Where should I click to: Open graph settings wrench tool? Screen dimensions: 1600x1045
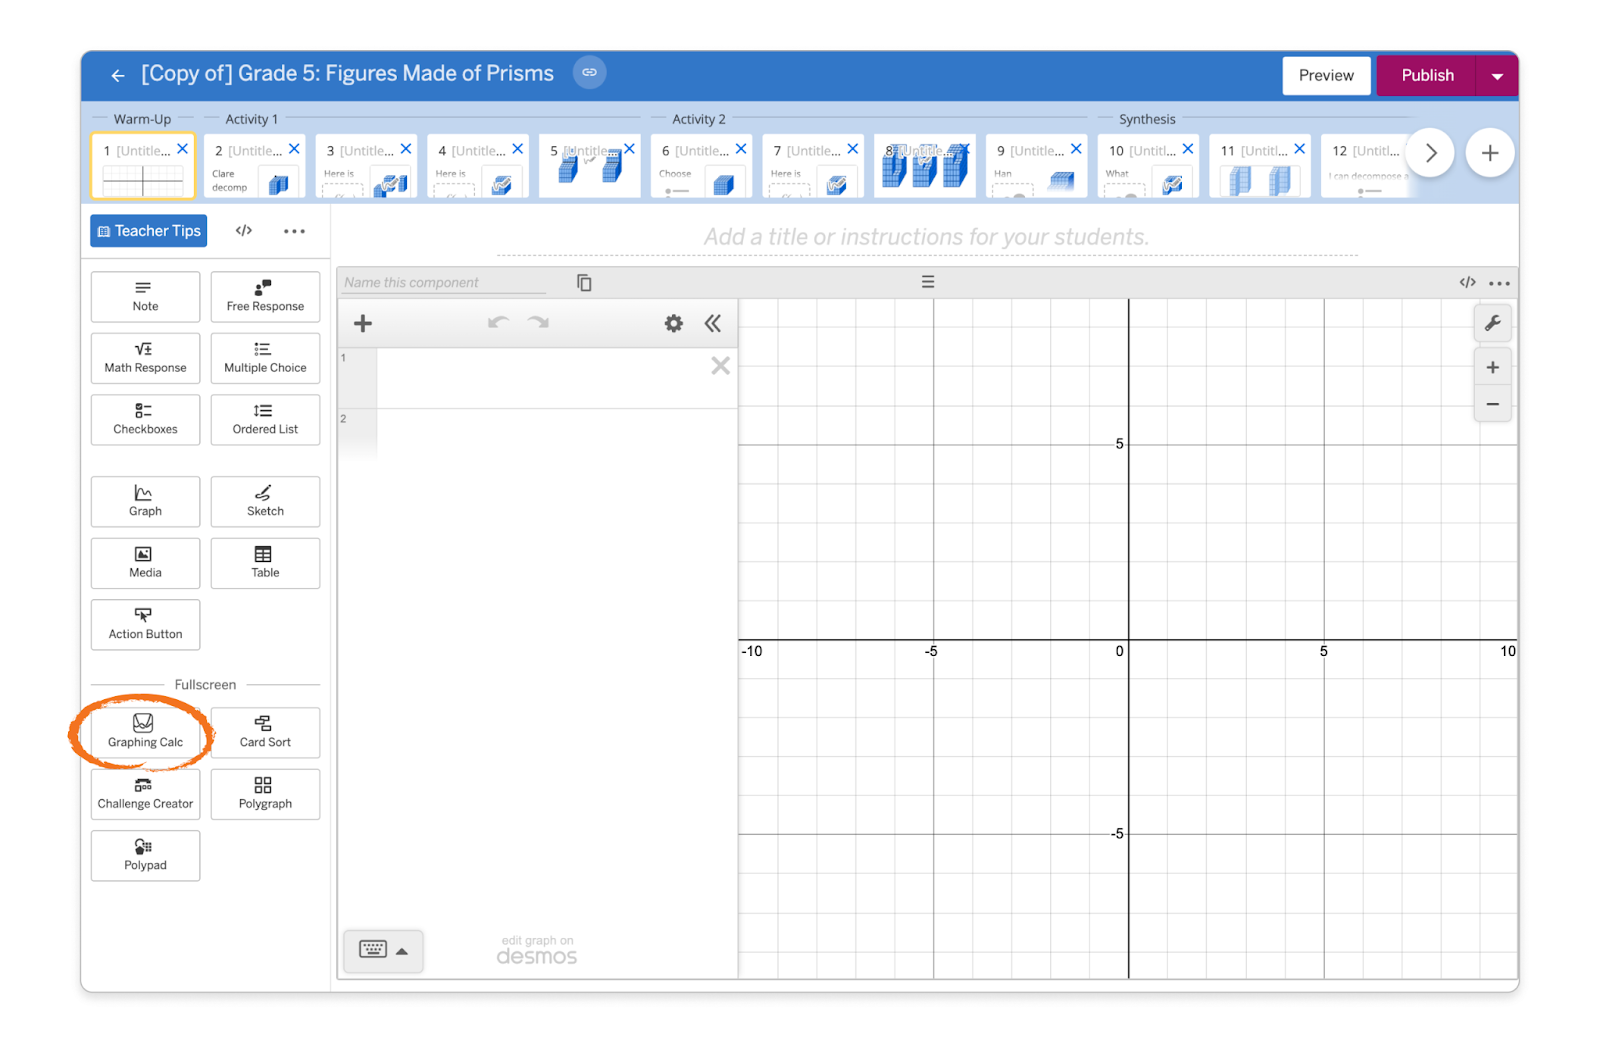pyautogui.click(x=1492, y=323)
